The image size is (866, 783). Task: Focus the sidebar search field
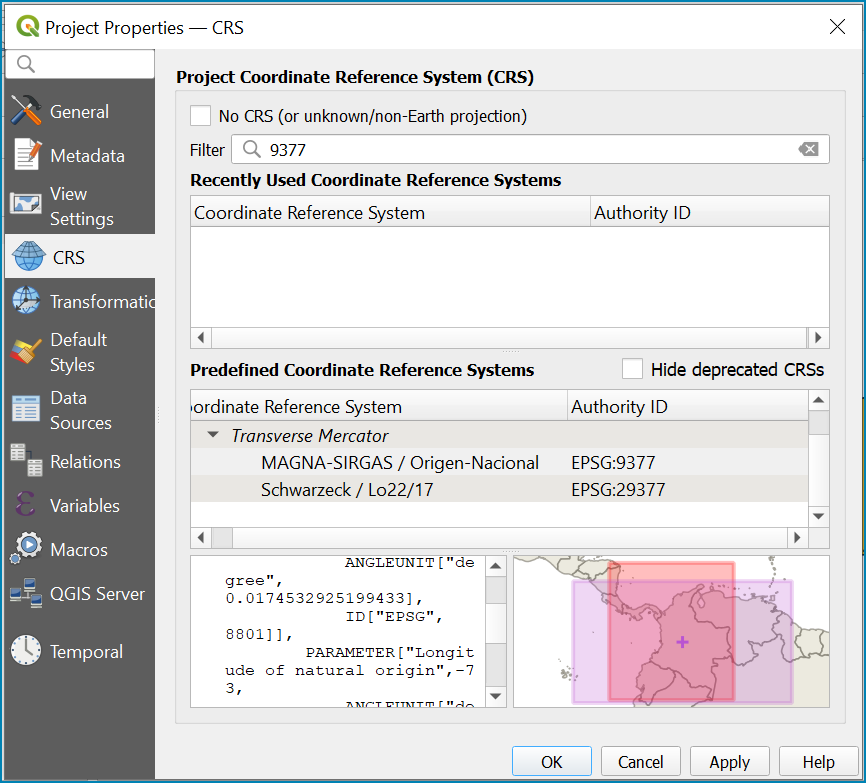[x=80, y=64]
